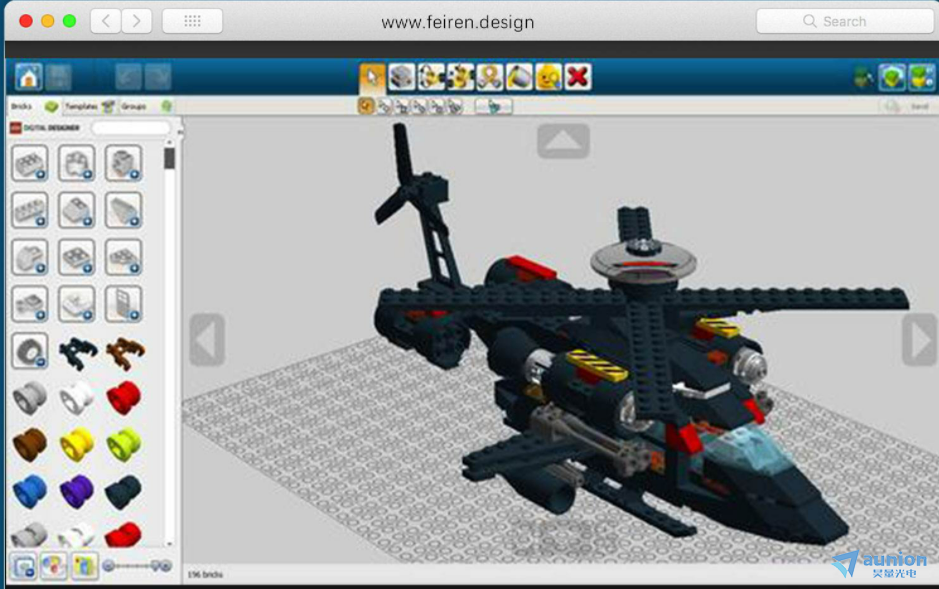Pick the purple wheel hub
The height and width of the screenshot is (589, 939).
77,491
